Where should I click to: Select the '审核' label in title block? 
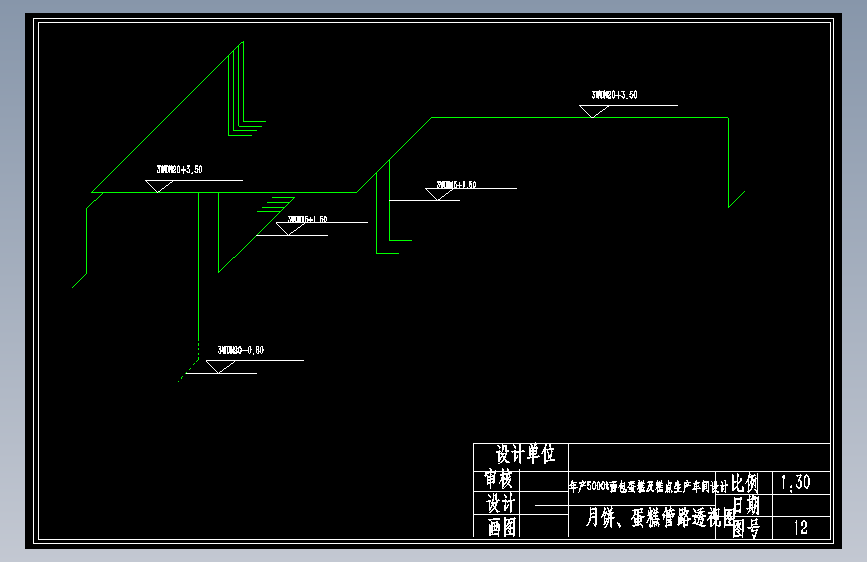[x=498, y=478]
